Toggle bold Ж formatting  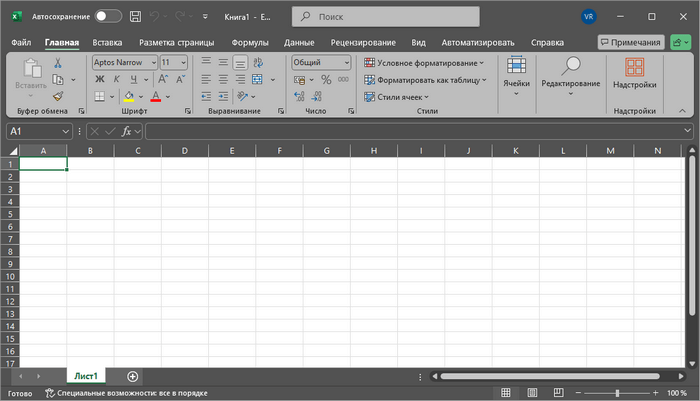point(100,79)
